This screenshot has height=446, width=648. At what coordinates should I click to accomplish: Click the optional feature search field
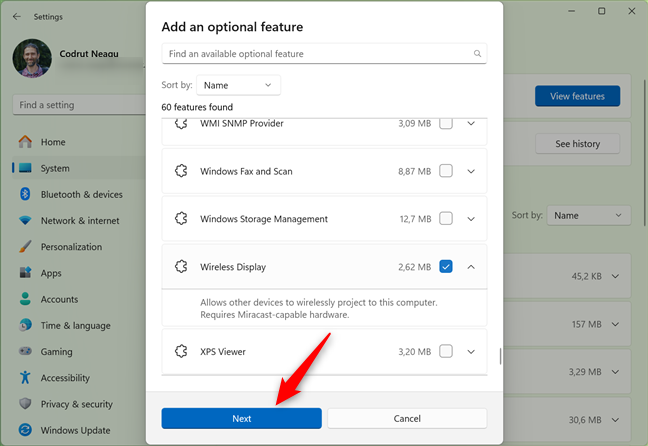pyautogui.click(x=324, y=53)
